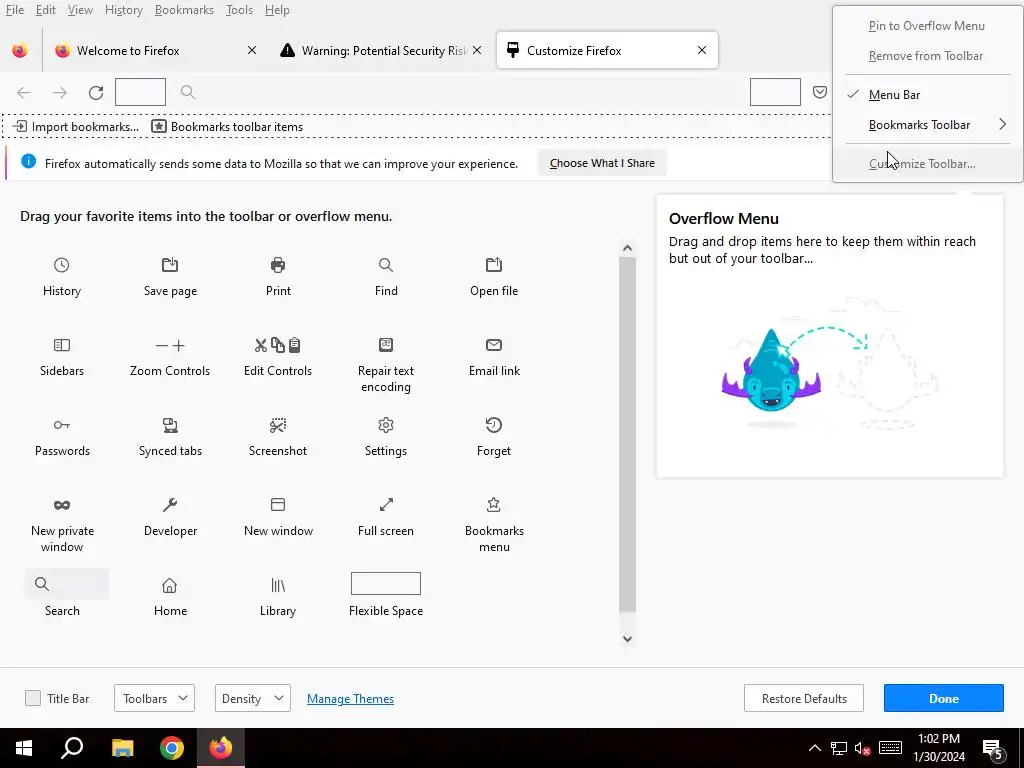This screenshot has width=1024, height=768.
Task: Toggle the Title Bar checkbox
Action: 33,698
